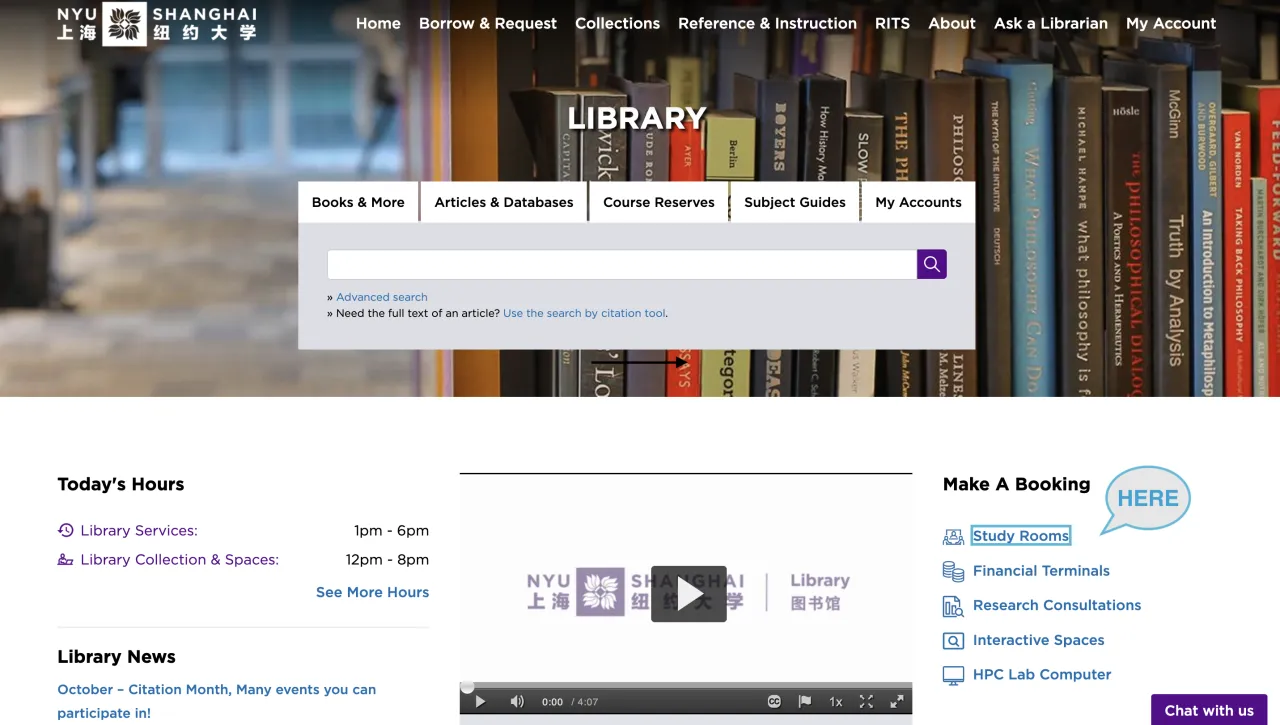
Task: Click the Library Collection & Spaces icon
Action: 66,560
